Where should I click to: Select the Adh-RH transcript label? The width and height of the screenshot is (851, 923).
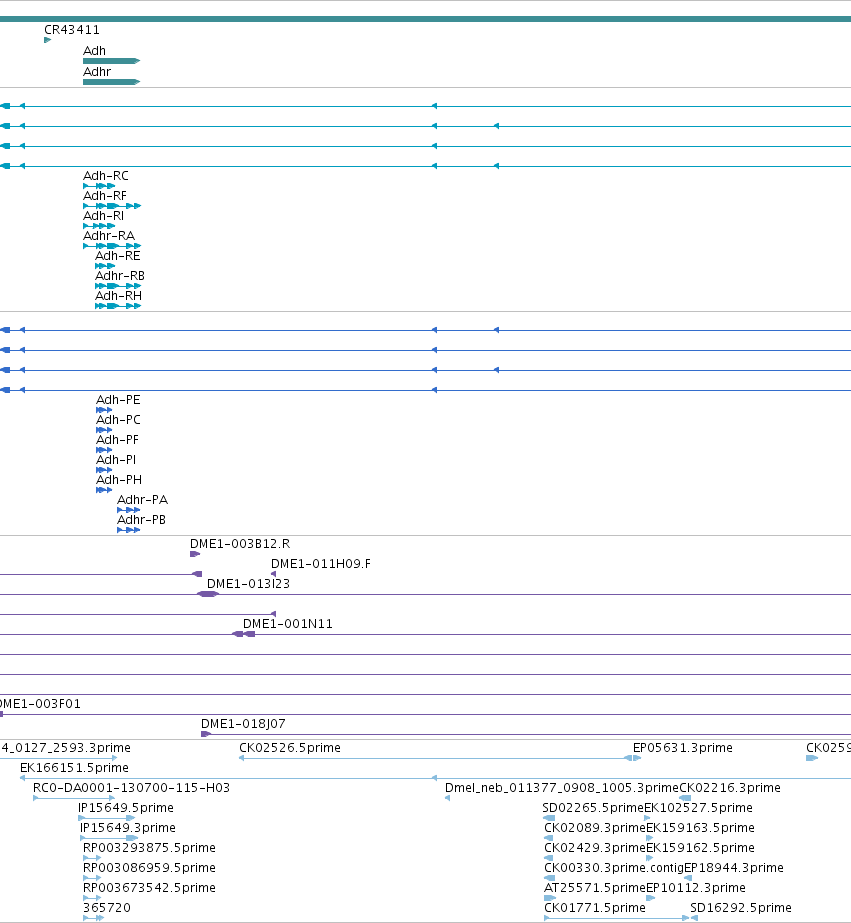[118, 296]
